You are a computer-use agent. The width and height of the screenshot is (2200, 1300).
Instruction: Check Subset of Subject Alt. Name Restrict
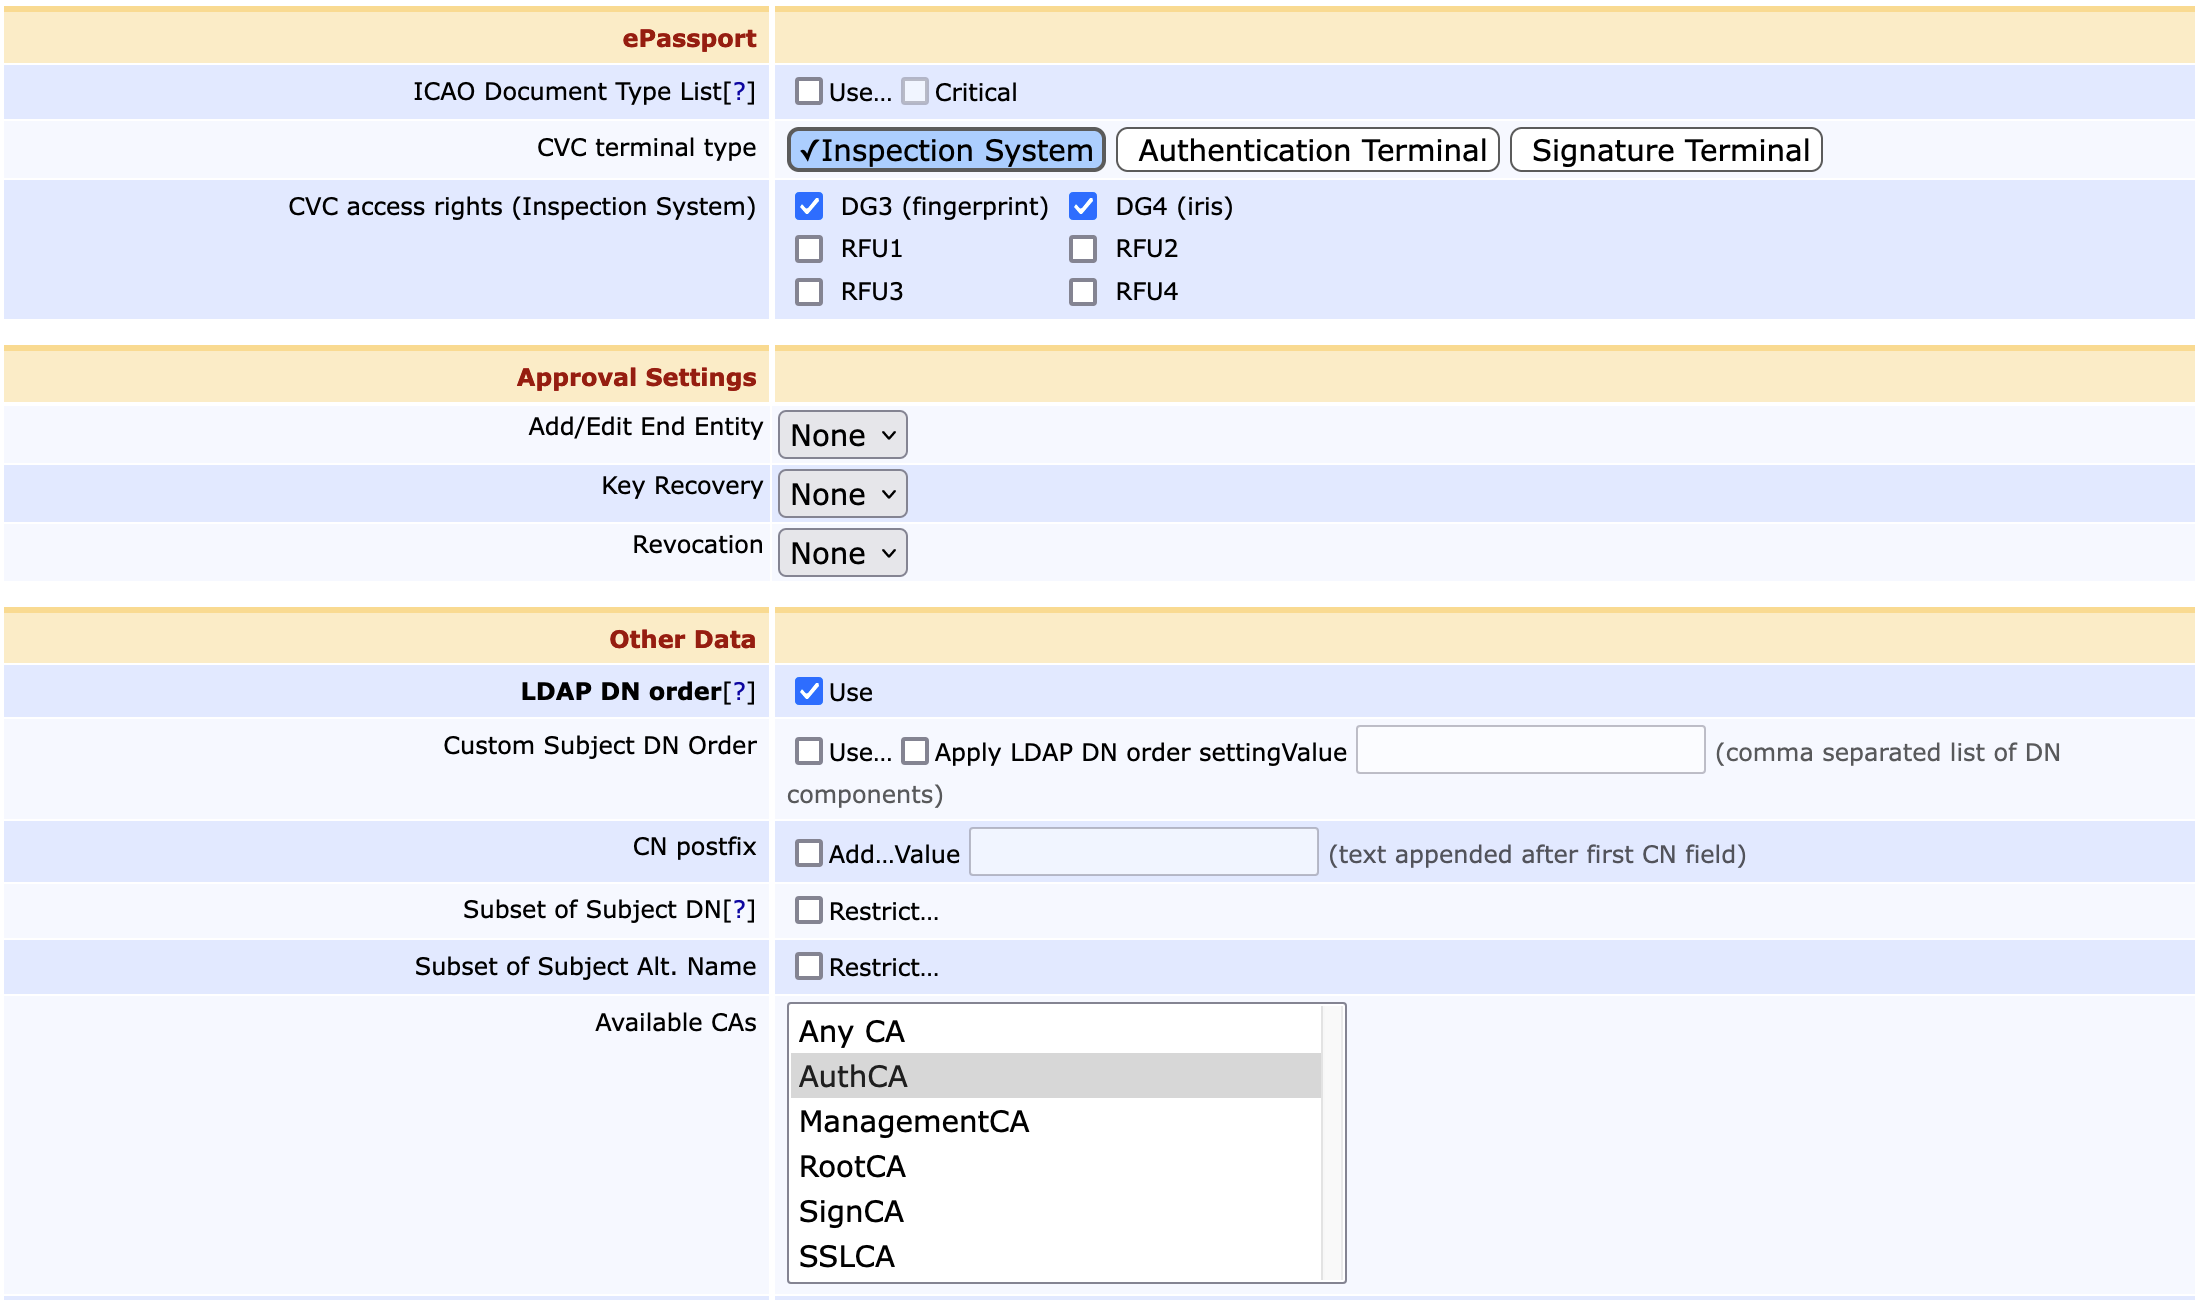[x=809, y=967]
